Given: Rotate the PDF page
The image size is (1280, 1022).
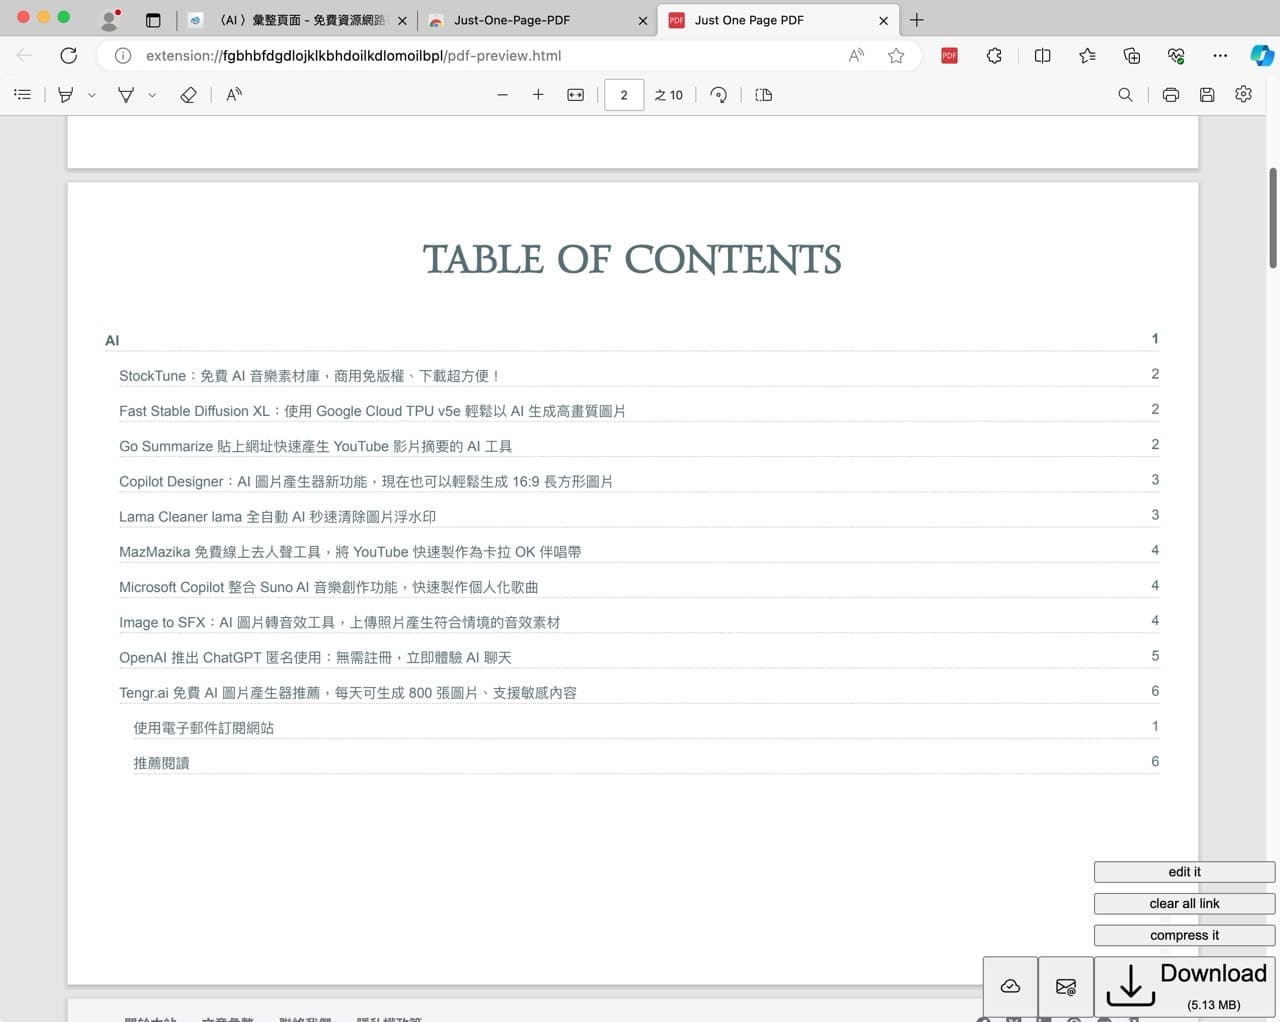Looking at the screenshot, I should [x=718, y=95].
